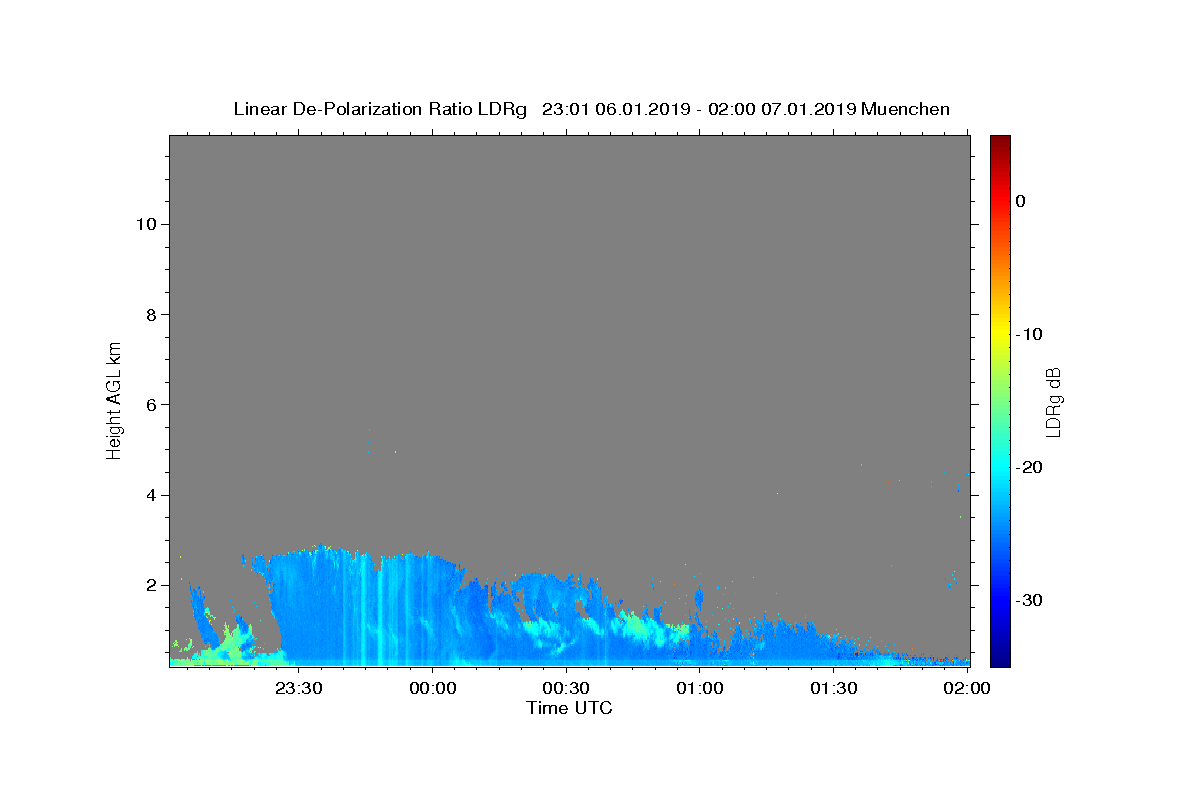1200x800 pixels.
Task: Click the end date '02:00 07.01.2019' in title
Action: (x=781, y=109)
